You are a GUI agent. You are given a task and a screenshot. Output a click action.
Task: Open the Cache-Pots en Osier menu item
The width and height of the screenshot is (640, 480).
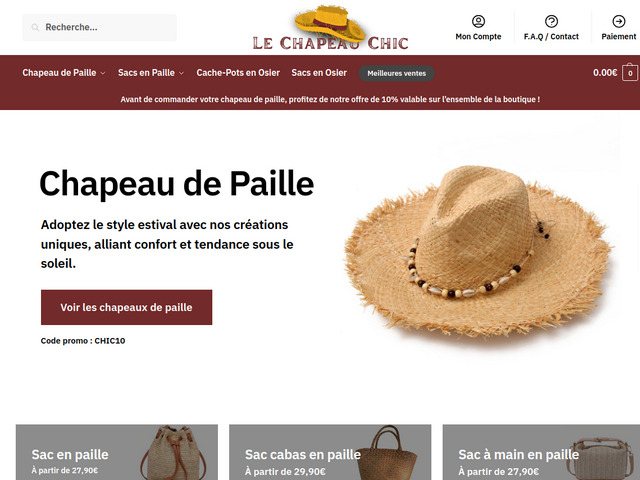click(x=238, y=73)
